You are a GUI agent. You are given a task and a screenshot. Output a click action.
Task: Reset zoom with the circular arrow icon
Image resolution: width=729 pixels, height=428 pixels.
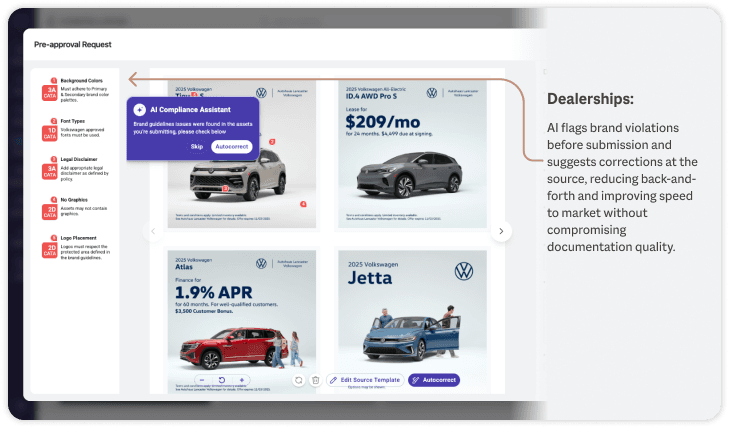[x=222, y=380]
